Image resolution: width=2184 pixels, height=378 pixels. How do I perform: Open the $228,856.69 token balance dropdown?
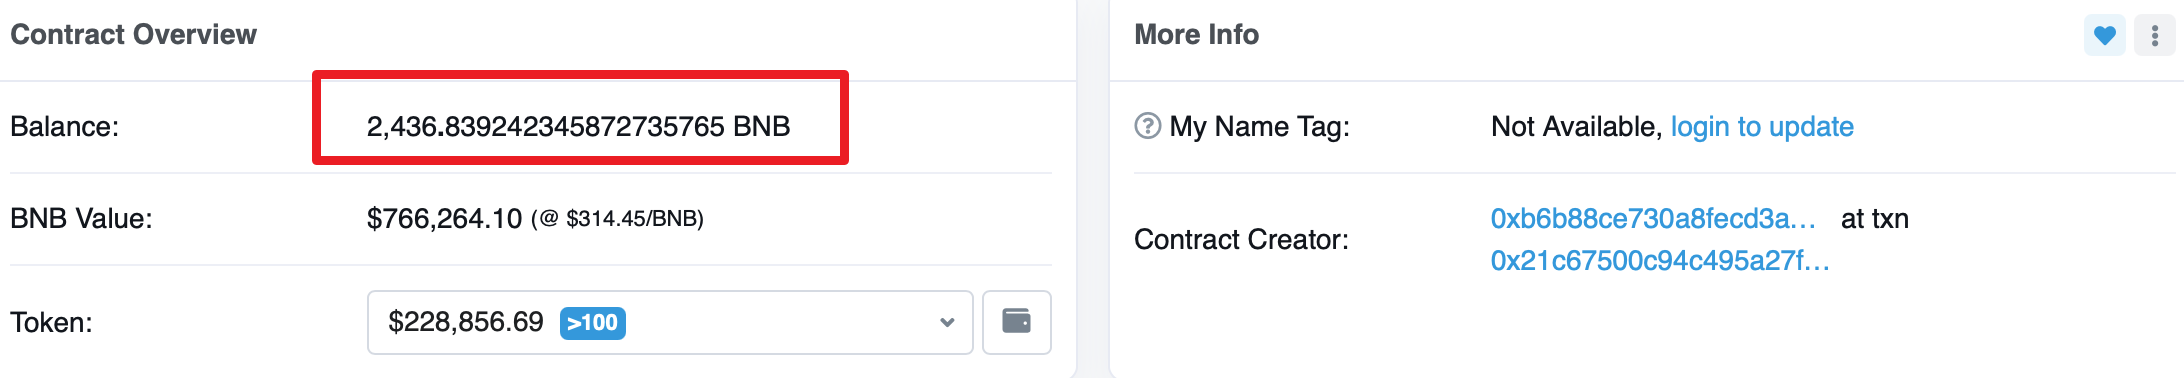pos(670,322)
